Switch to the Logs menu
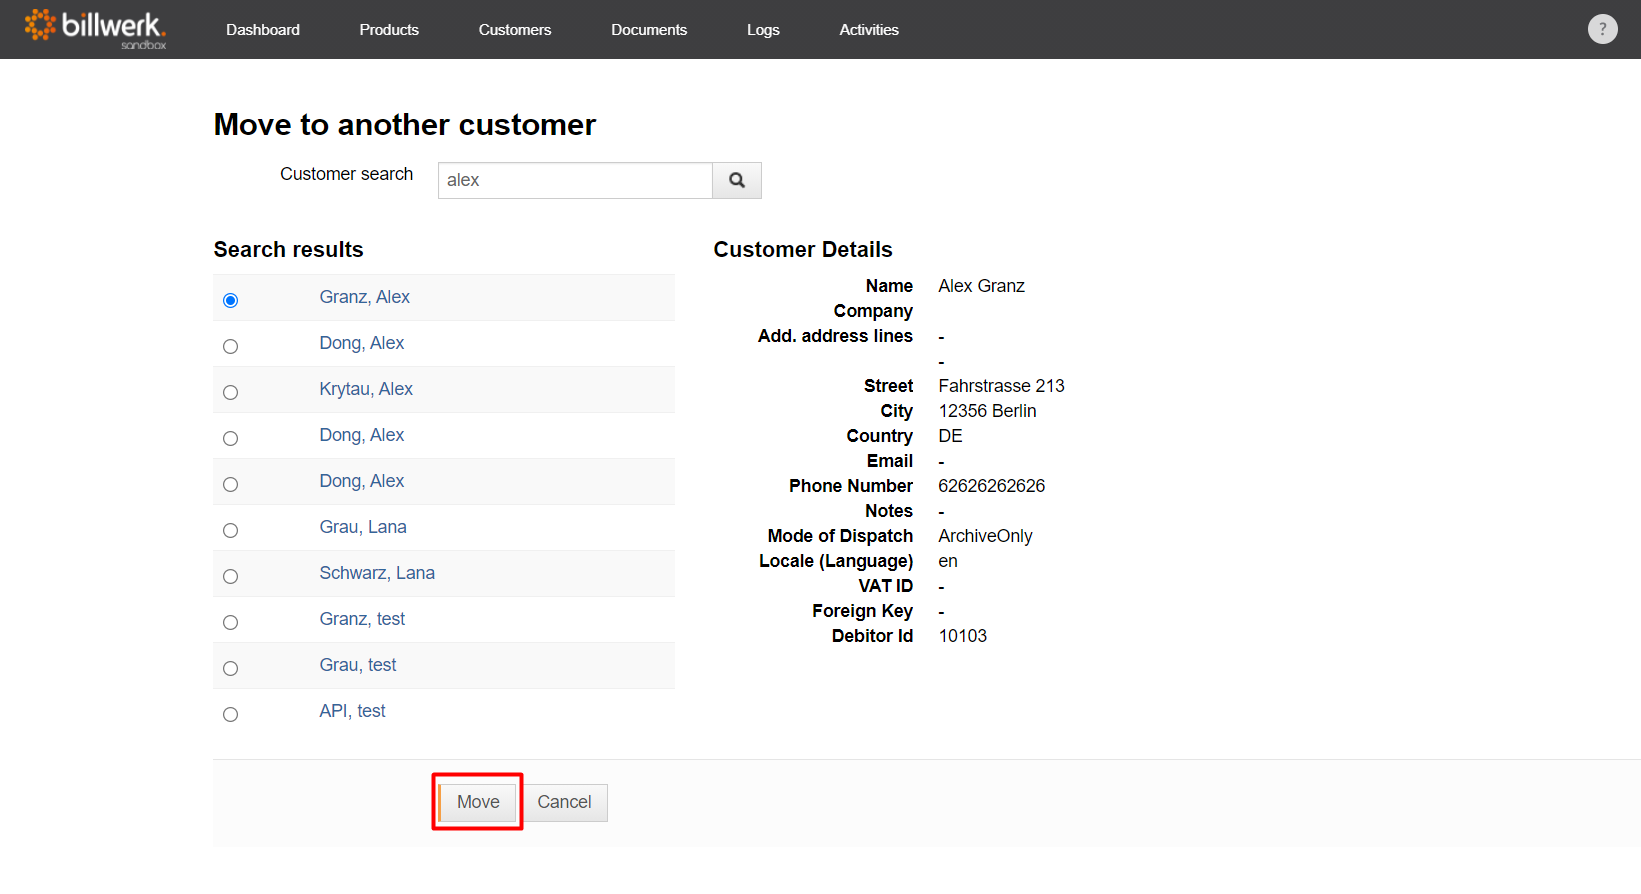The image size is (1641, 894). point(763,30)
